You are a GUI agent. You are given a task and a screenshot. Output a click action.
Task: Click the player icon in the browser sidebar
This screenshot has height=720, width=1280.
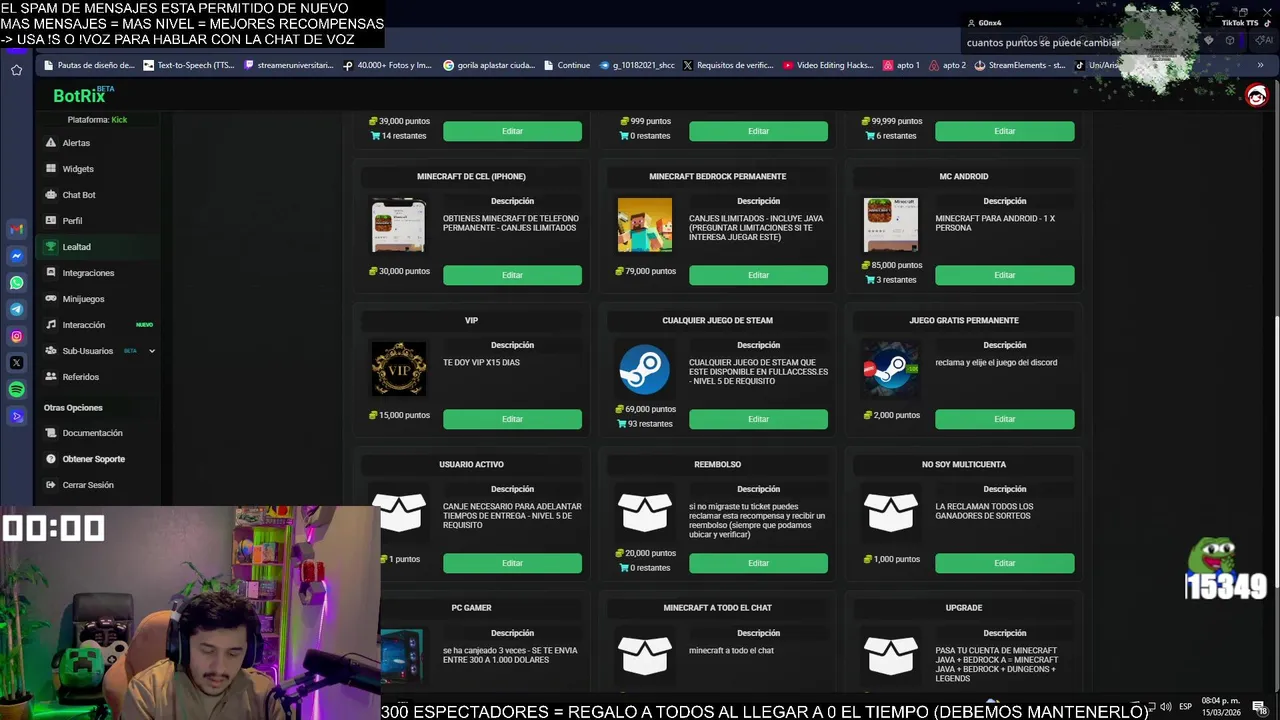point(16,416)
